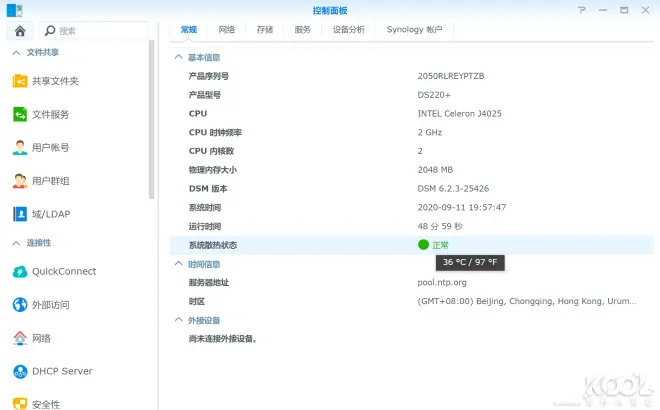The width and height of the screenshot is (660, 410).
Task: Click the memory size value 2048 MB
Action: pyautogui.click(x=435, y=170)
